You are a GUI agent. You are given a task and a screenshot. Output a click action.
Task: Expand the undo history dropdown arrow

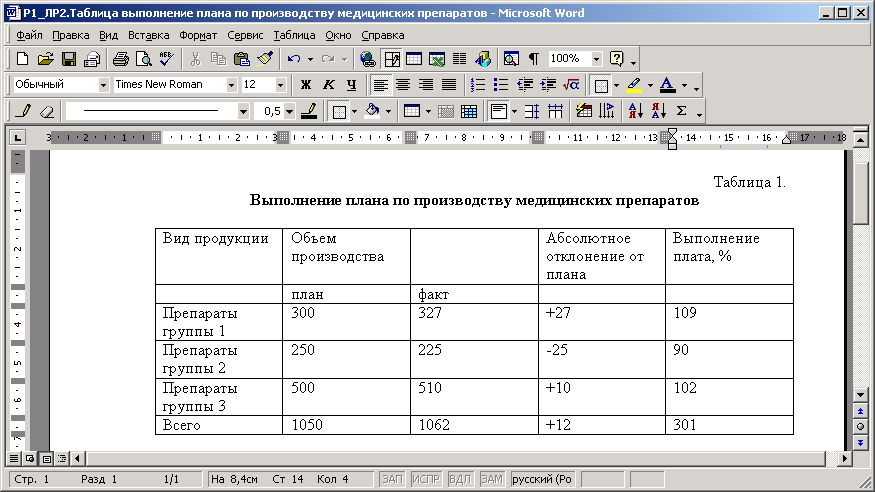pos(310,59)
